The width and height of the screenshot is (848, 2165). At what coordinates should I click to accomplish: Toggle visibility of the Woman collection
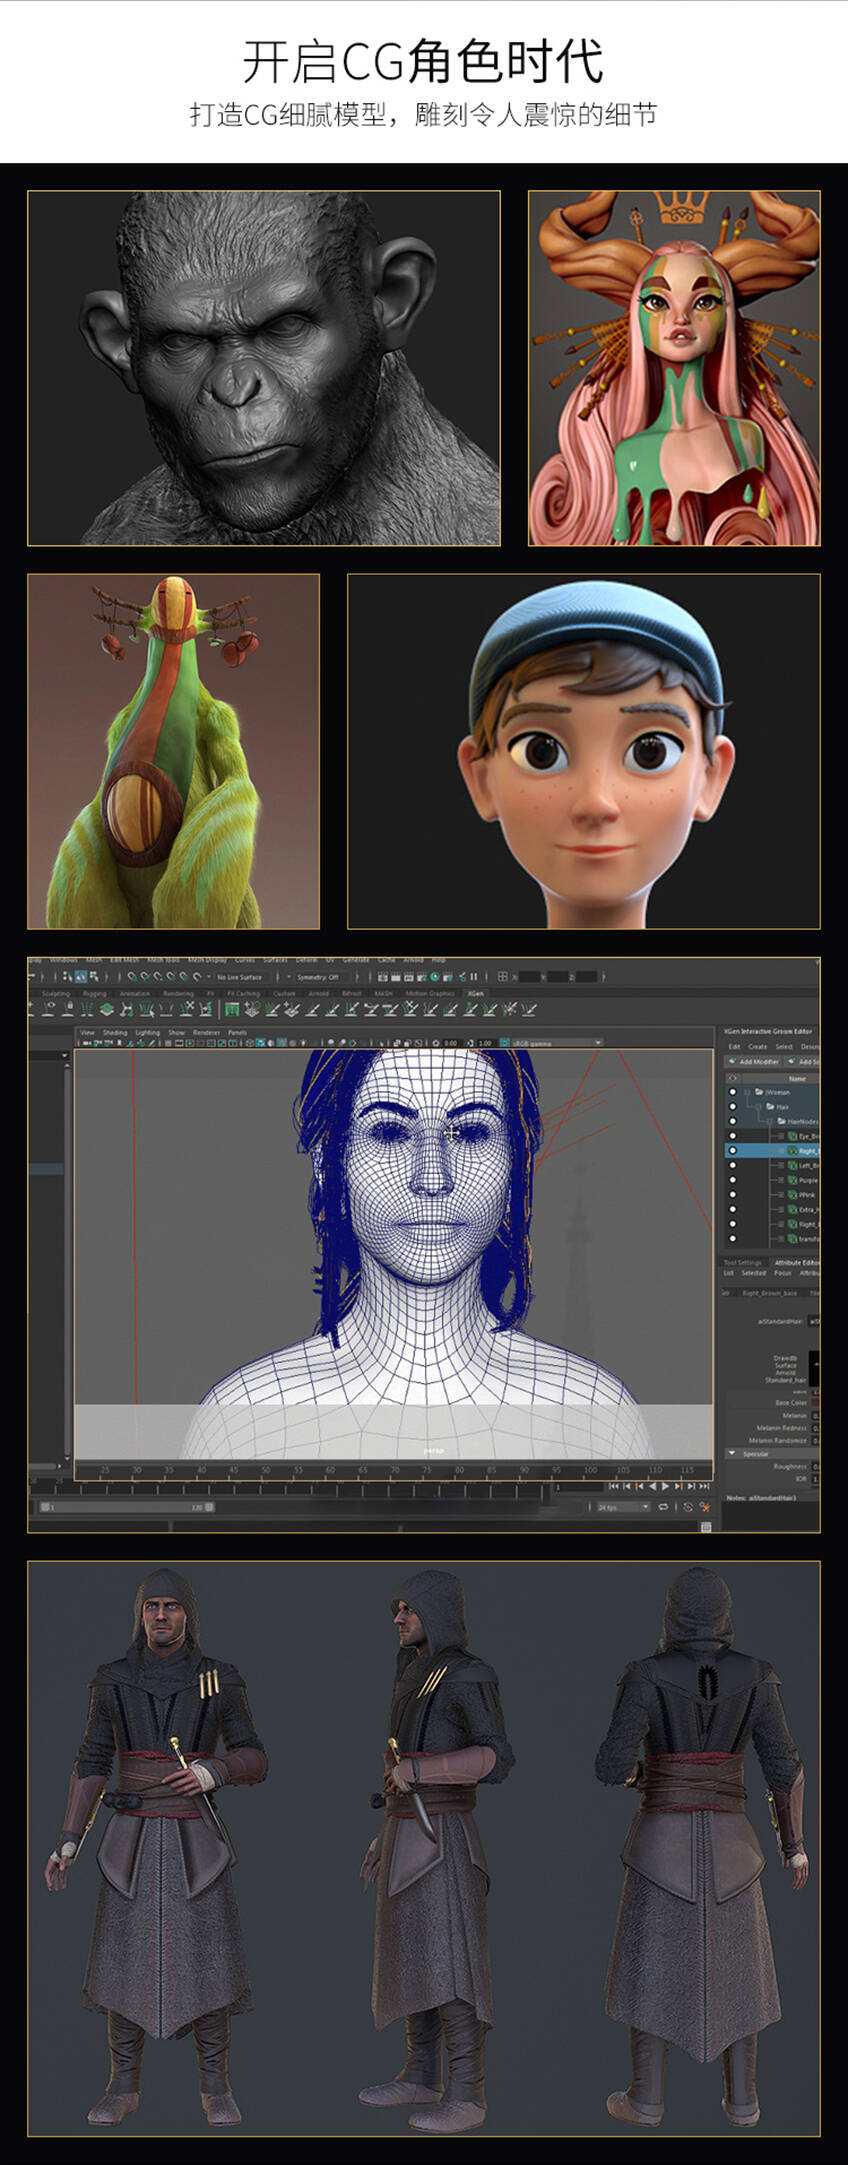733,1092
